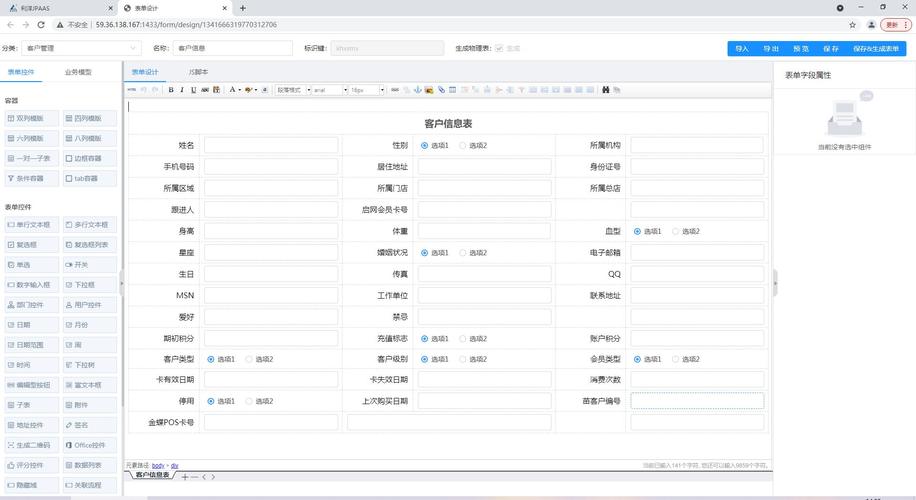Open find and replace binoculars icon
The height and width of the screenshot is (500, 916).
click(x=605, y=89)
